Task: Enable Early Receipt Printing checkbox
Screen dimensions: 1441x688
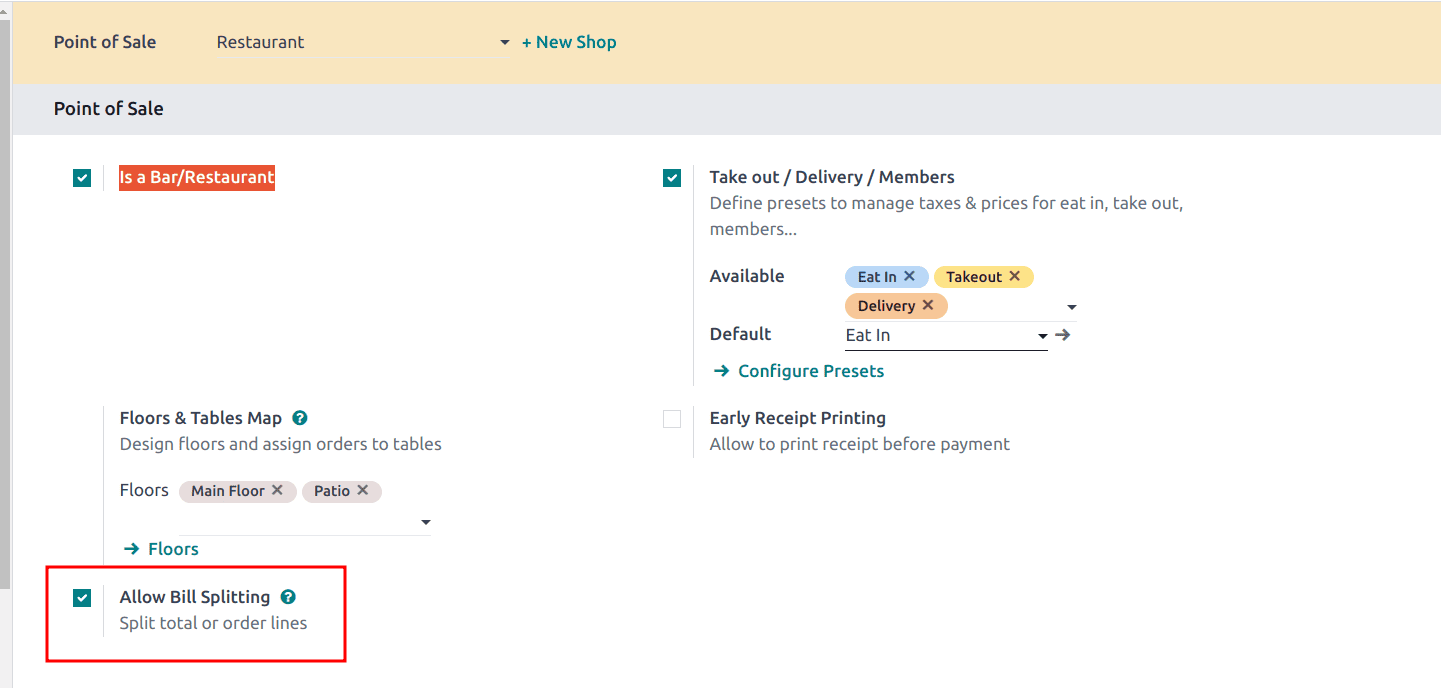Action: tap(672, 419)
